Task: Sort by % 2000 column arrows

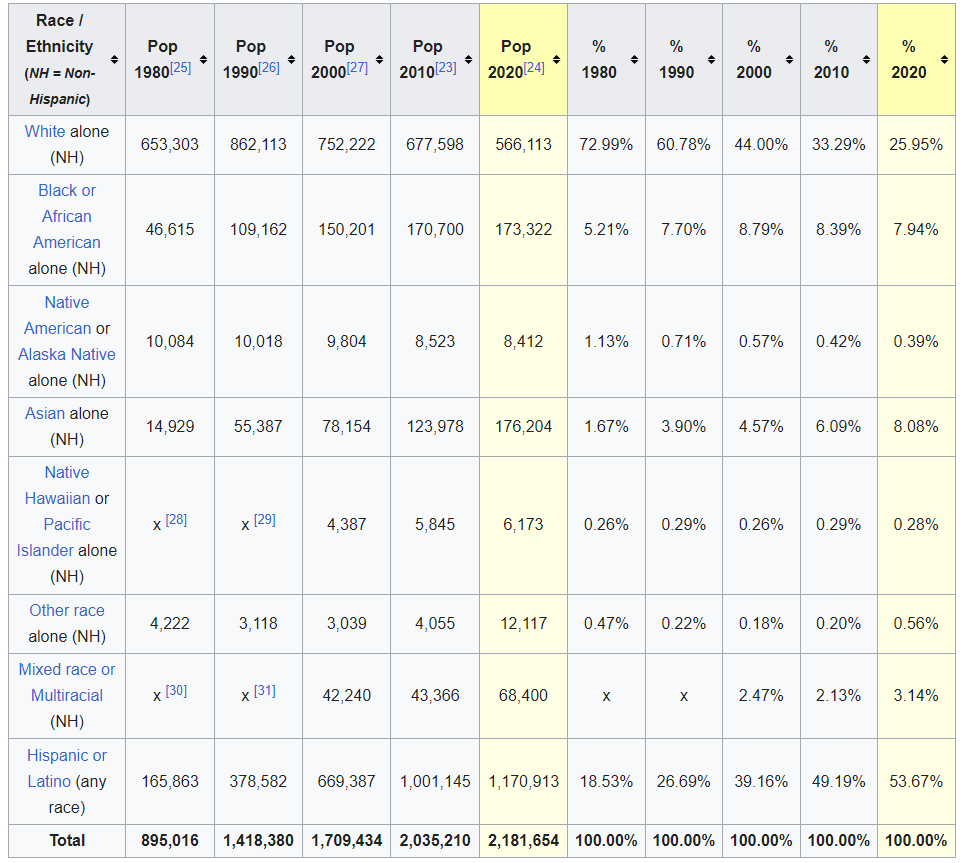Action: [789, 60]
